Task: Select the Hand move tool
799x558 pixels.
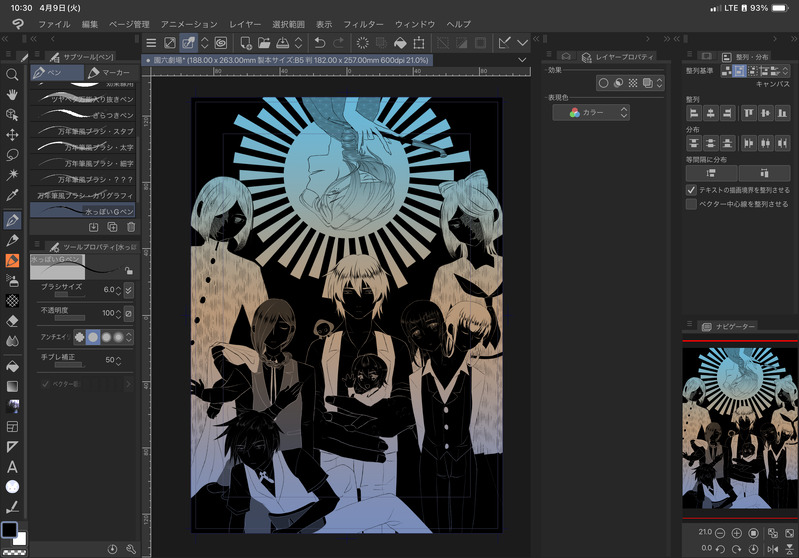Action: click(x=12, y=95)
